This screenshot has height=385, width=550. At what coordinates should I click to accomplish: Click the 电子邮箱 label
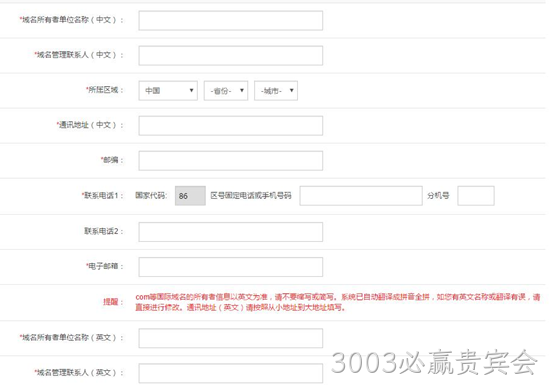click(105, 266)
